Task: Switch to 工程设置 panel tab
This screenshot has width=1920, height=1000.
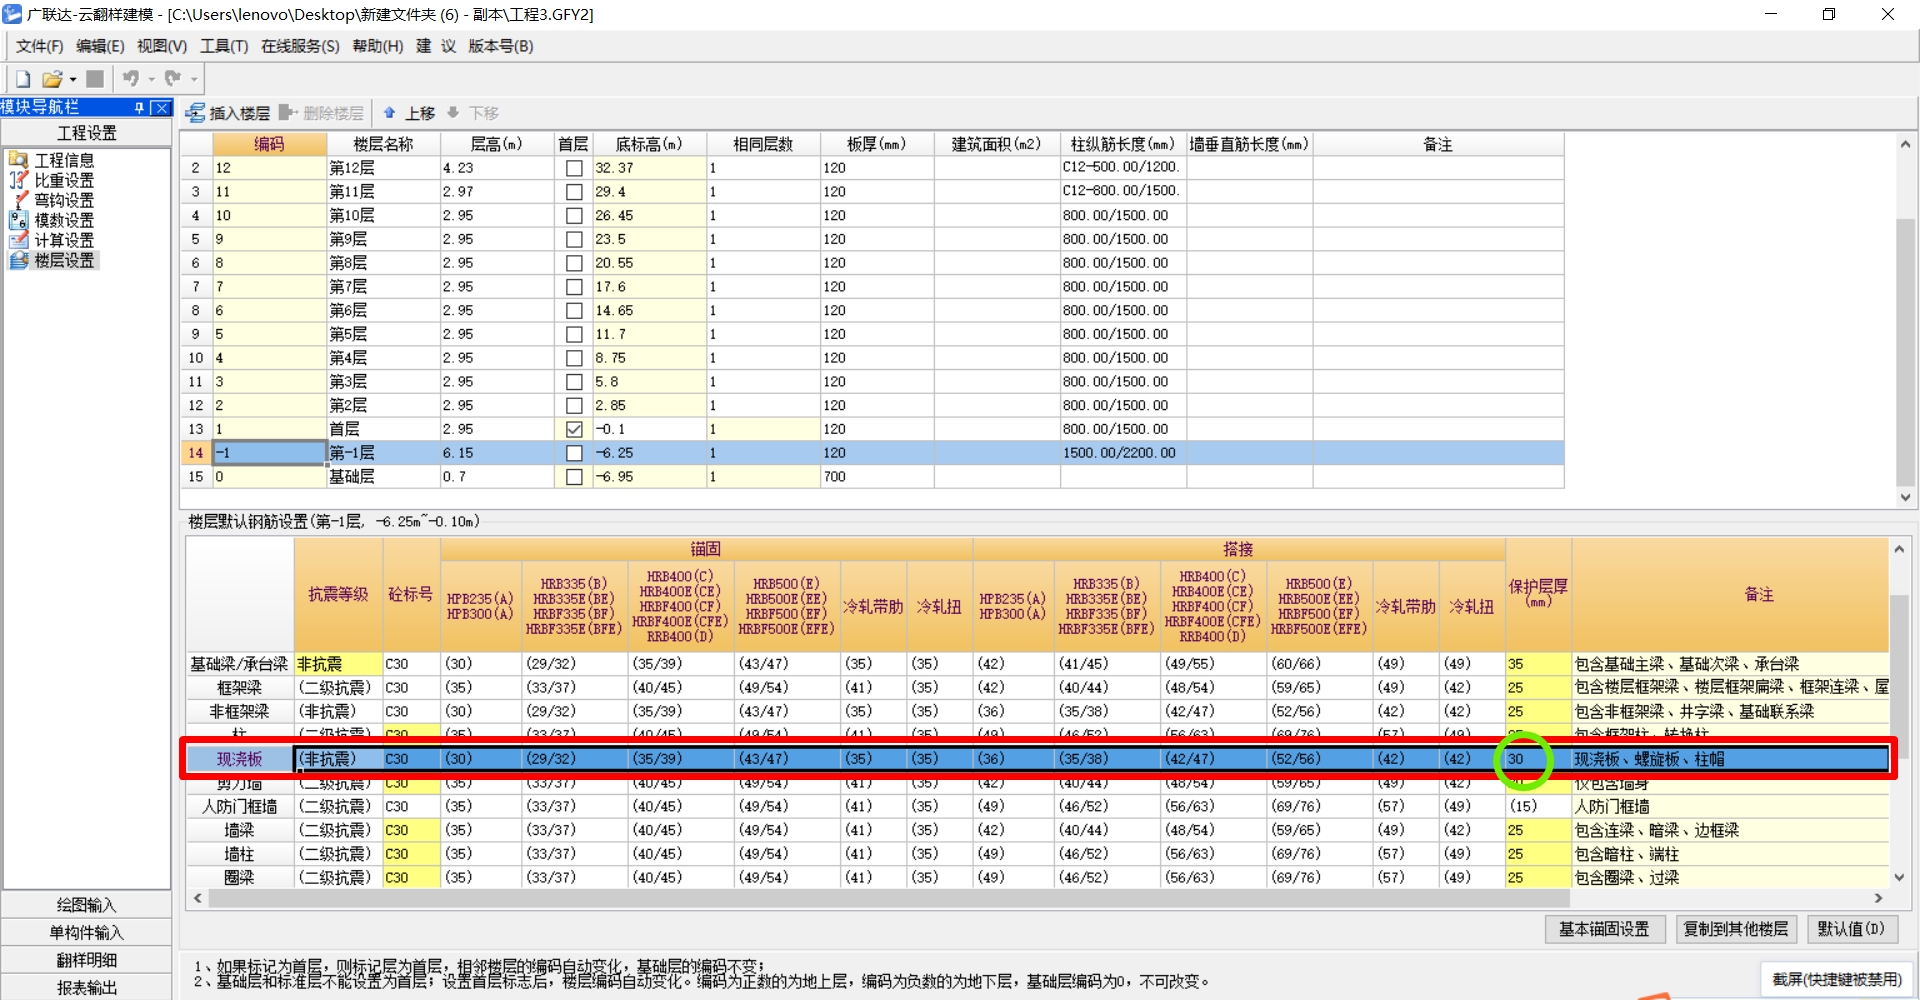Action: point(87,133)
